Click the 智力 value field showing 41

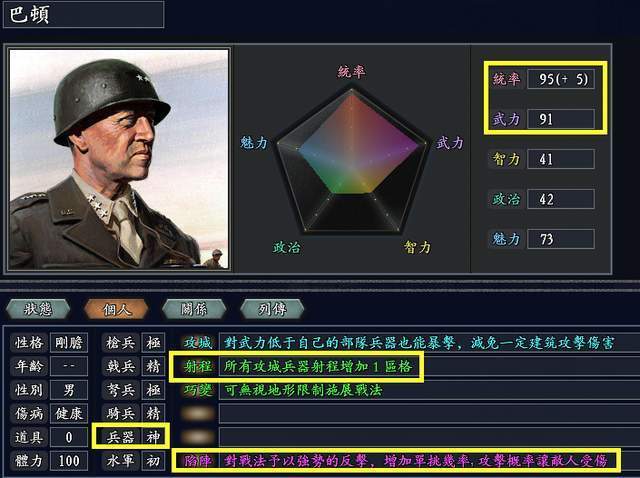(560, 159)
